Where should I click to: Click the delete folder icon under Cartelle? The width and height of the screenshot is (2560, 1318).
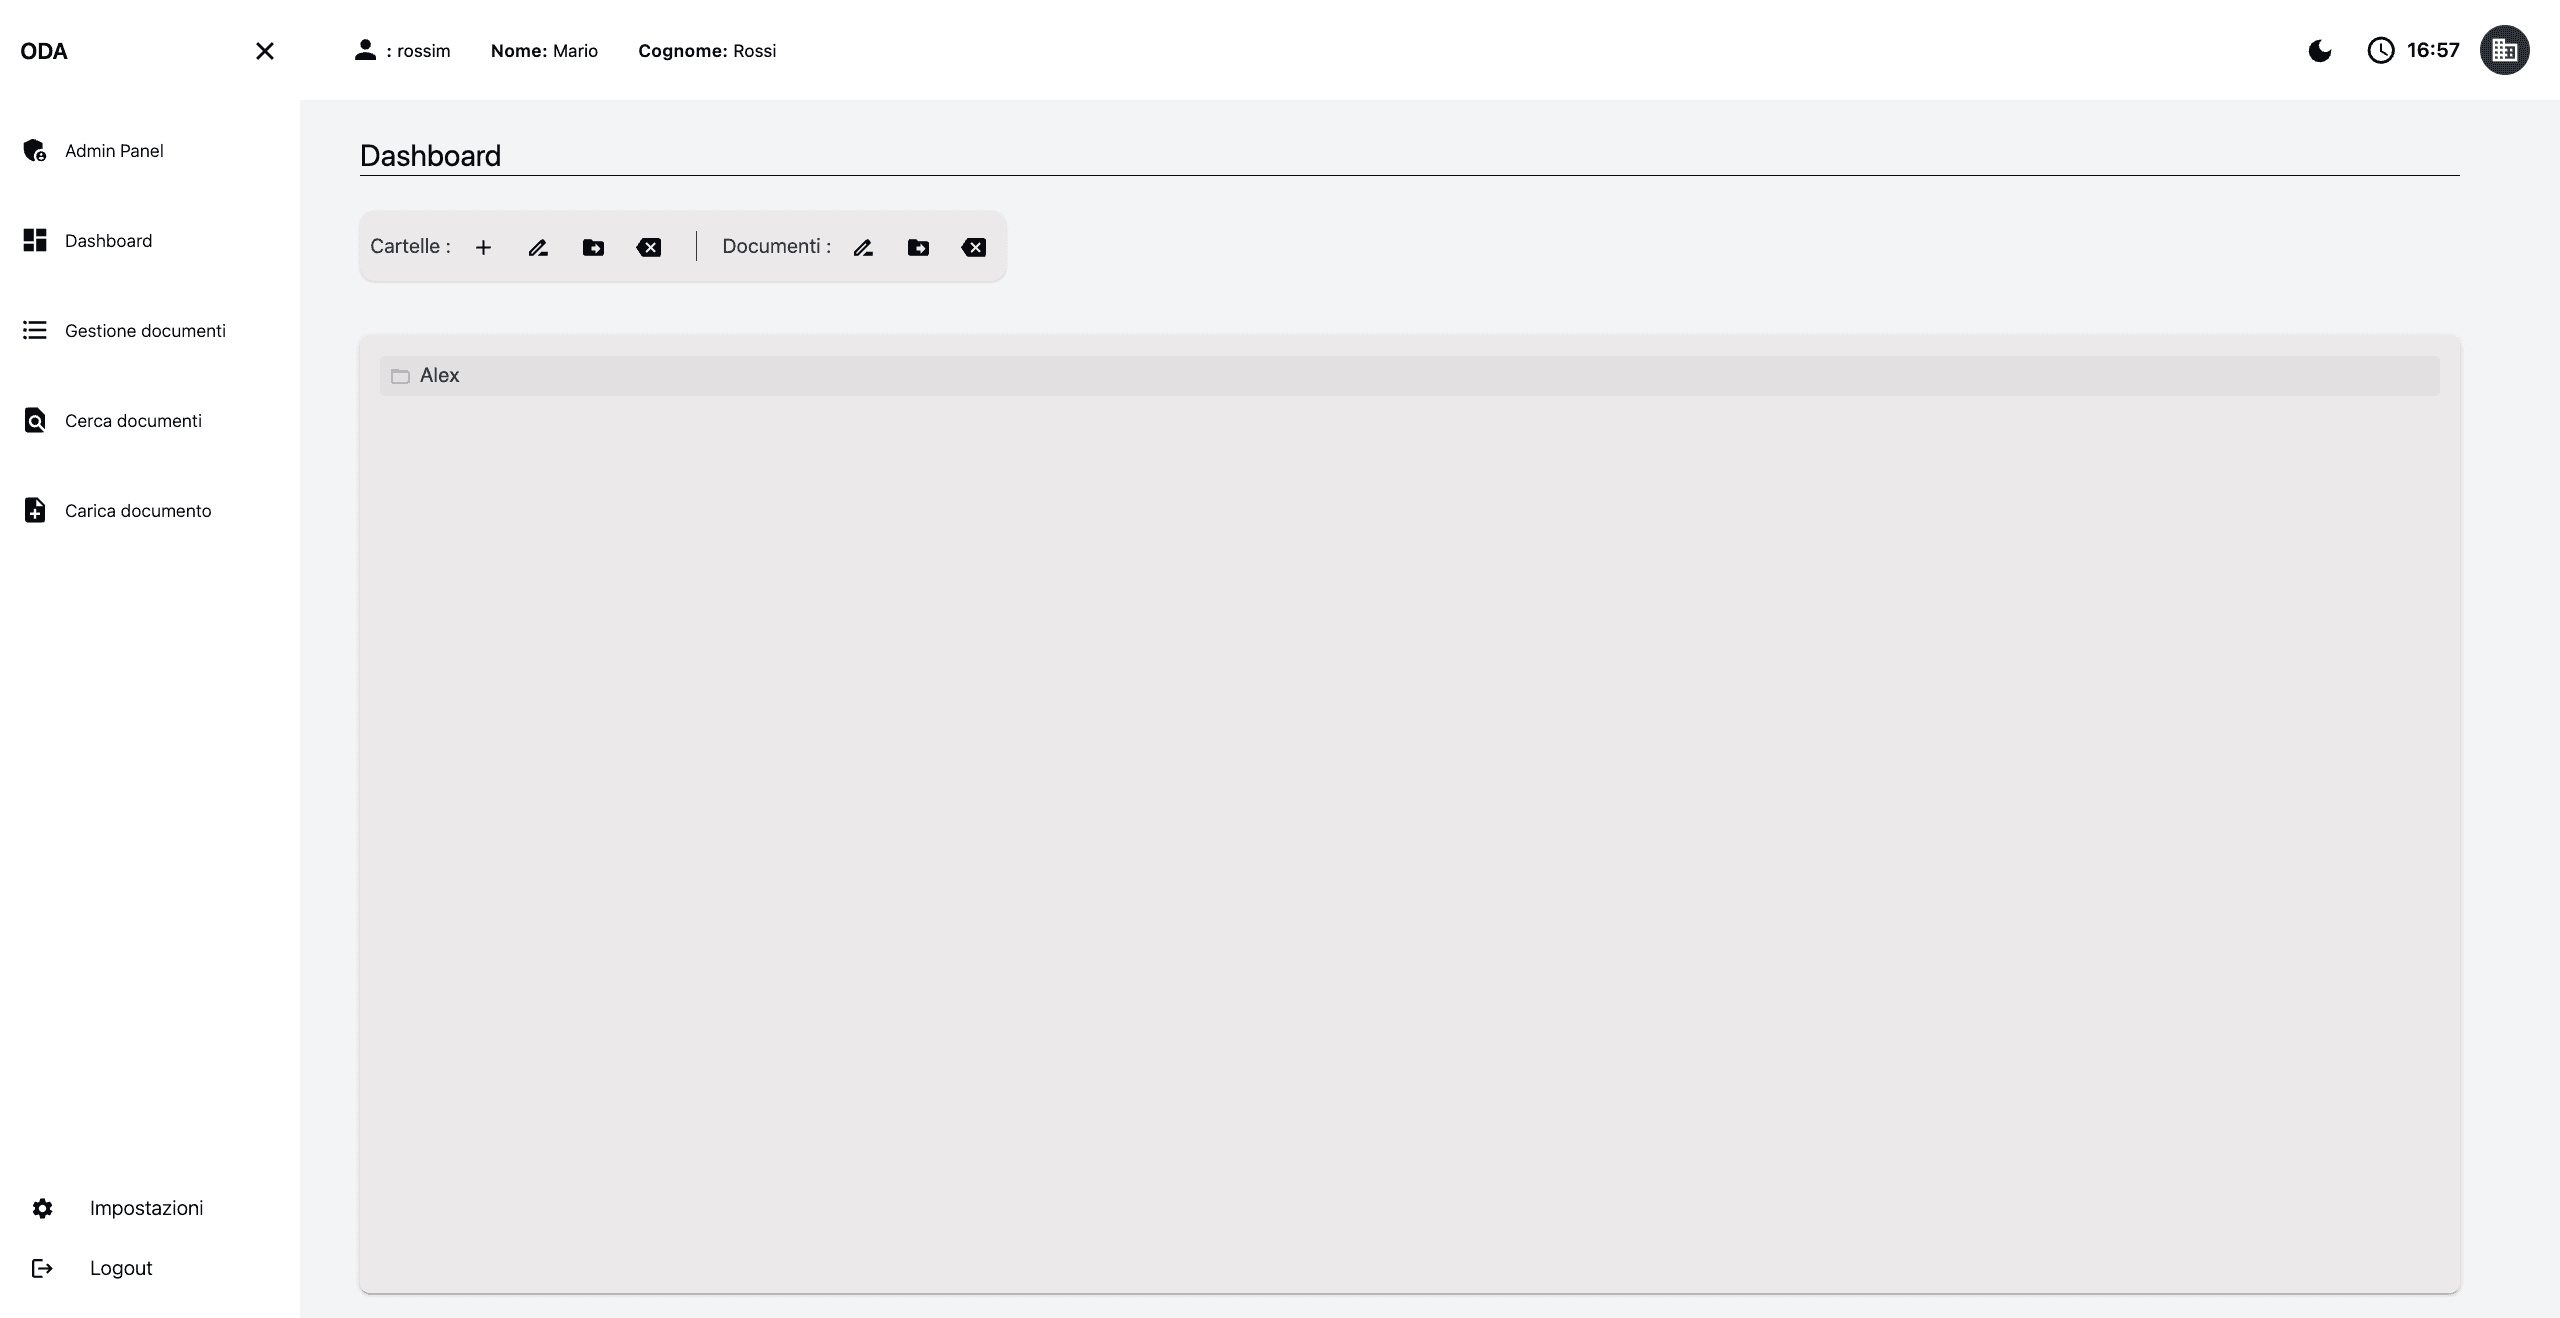click(649, 247)
